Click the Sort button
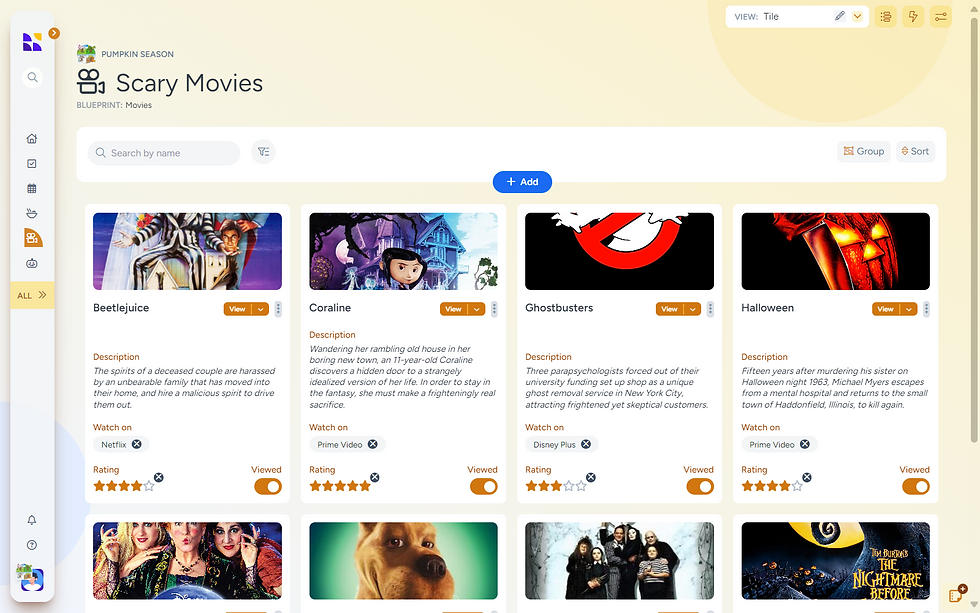 pos(915,151)
